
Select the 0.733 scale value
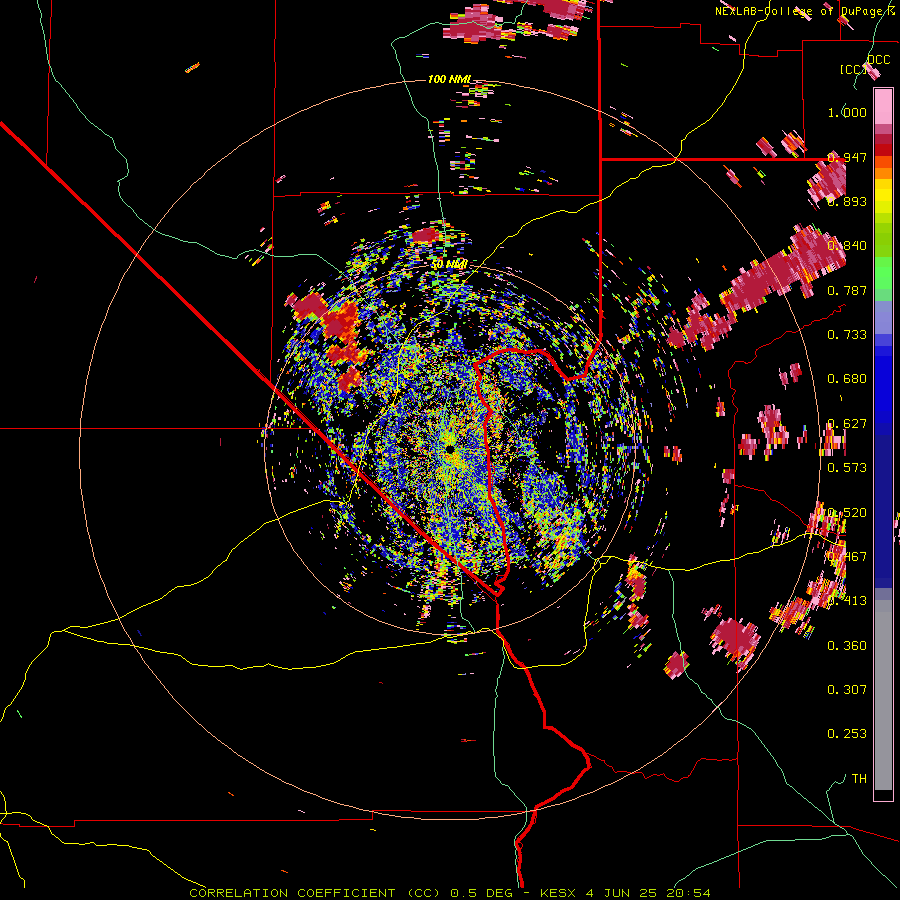pos(847,335)
